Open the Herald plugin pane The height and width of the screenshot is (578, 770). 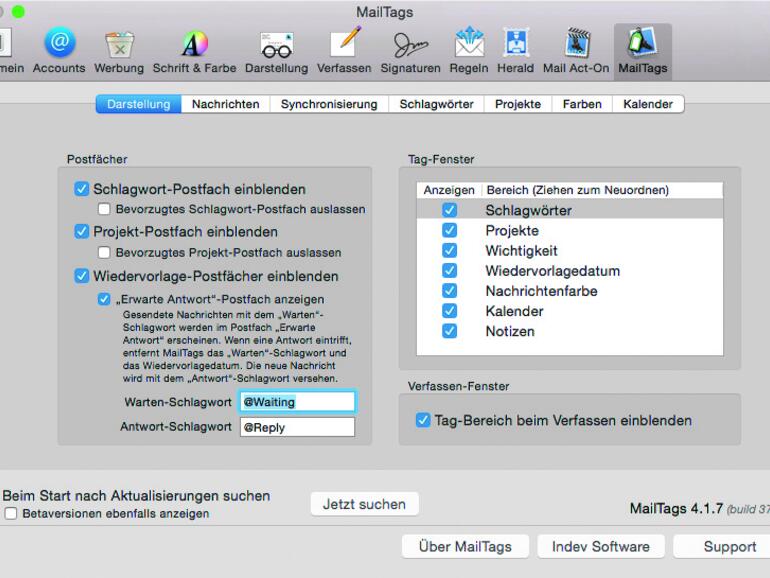click(516, 51)
